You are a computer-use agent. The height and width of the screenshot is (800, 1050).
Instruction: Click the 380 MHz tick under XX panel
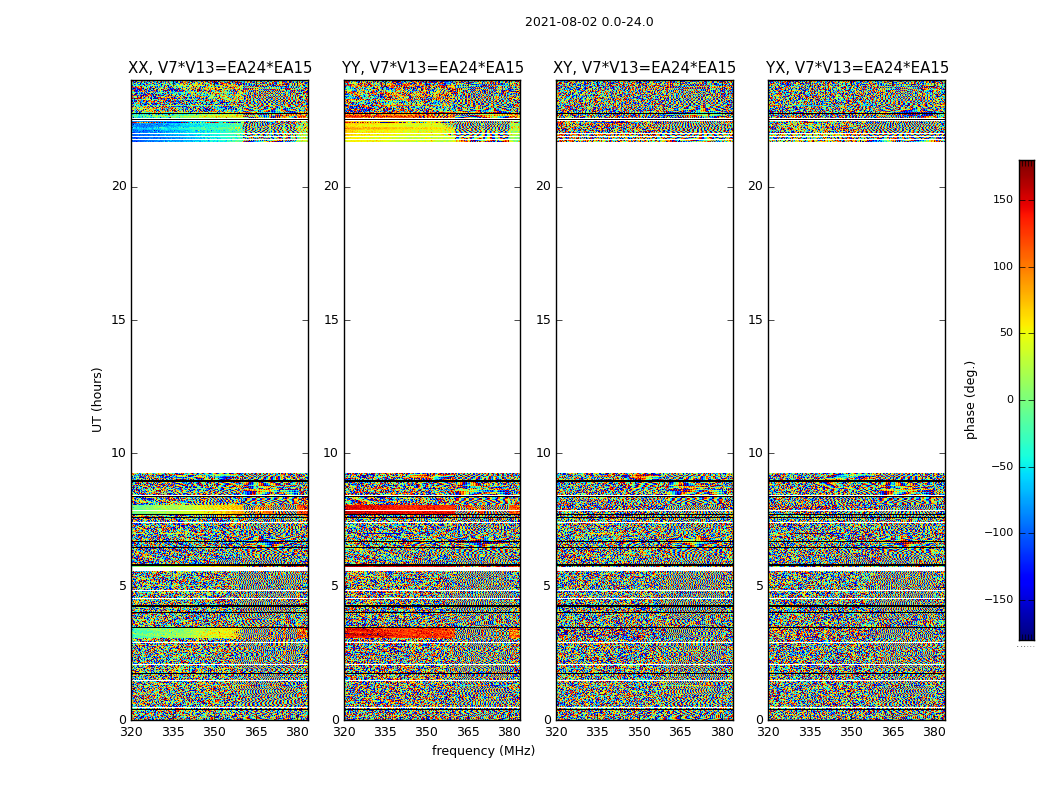pyautogui.click(x=297, y=732)
